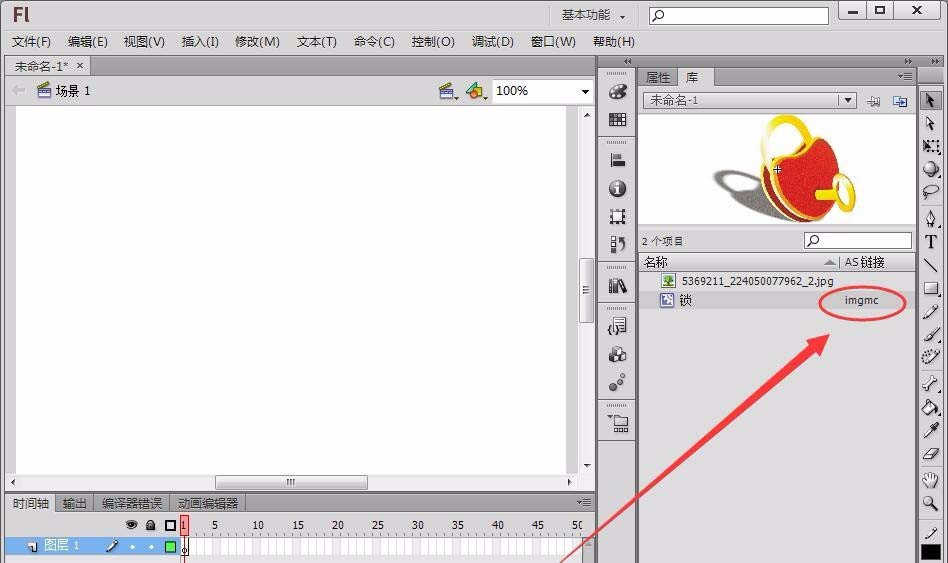Open the 修改(M) menu
948x563 pixels.
[257, 42]
